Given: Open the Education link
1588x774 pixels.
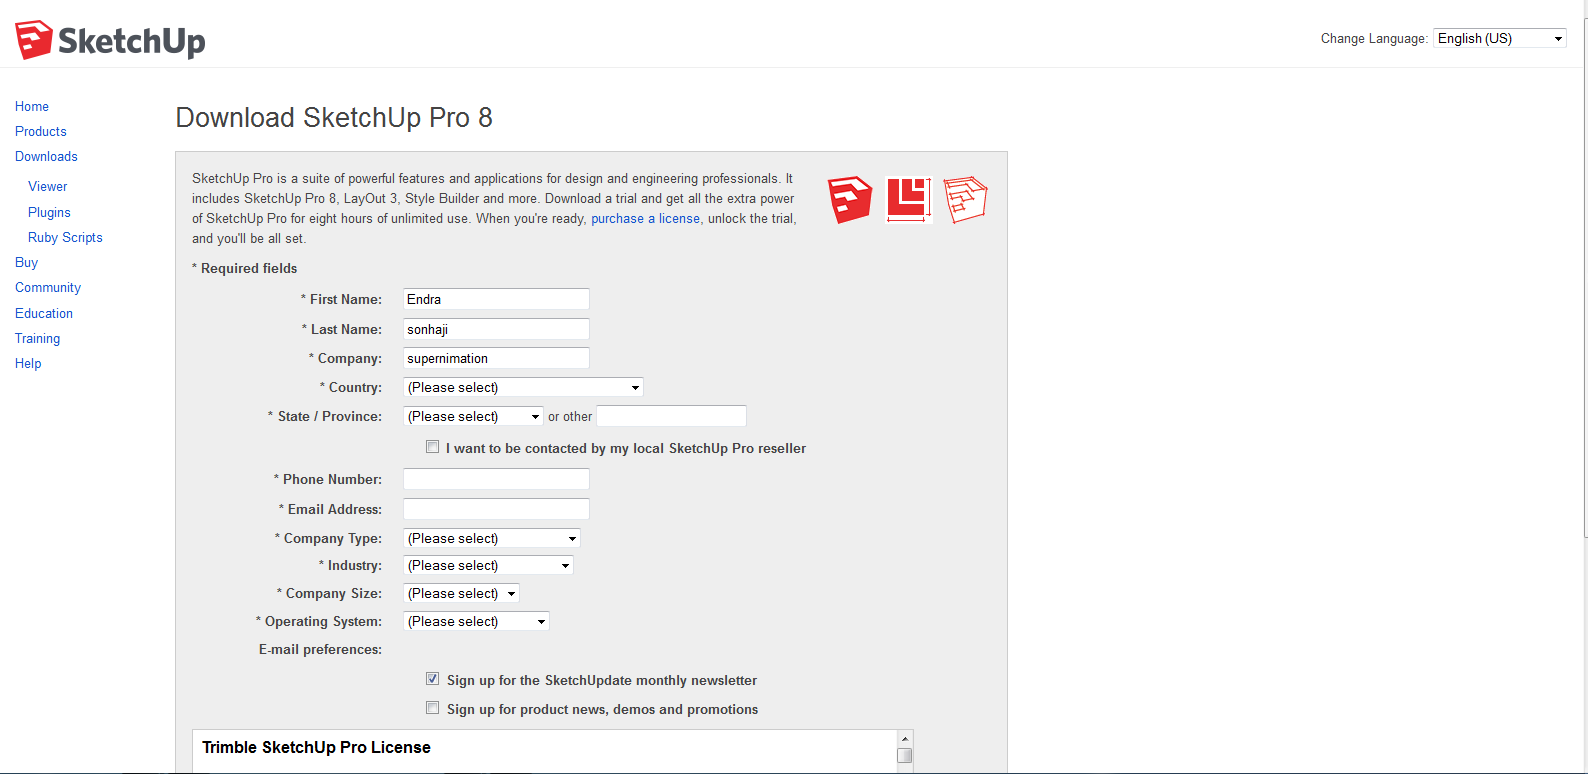Looking at the screenshot, I should point(44,313).
